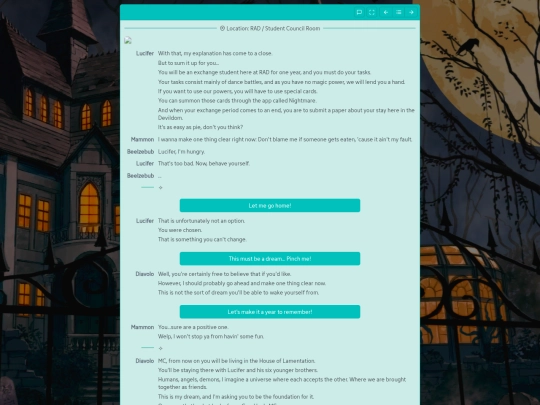Click Mammon's line "You...sure are a positive one."

(193, 327)
